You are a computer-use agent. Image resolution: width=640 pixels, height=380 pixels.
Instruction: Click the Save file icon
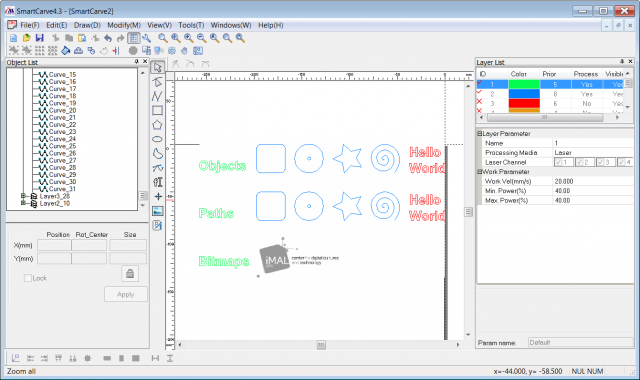[40, 38]
